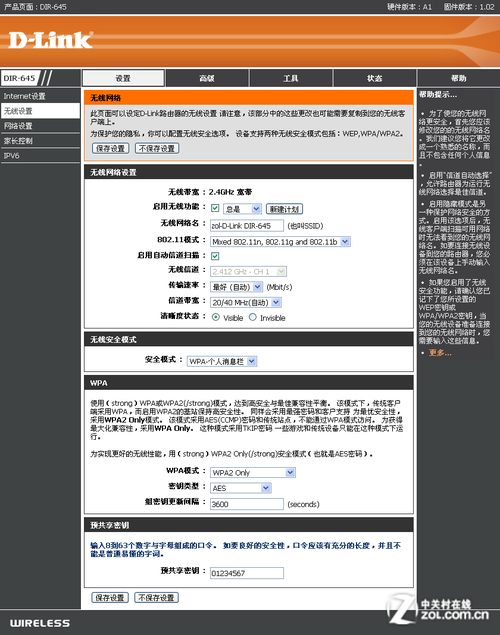This screenshot has height=635, width=500.
Task: Click the WIRELESS footer logo
Action: [x=40, y=623]
